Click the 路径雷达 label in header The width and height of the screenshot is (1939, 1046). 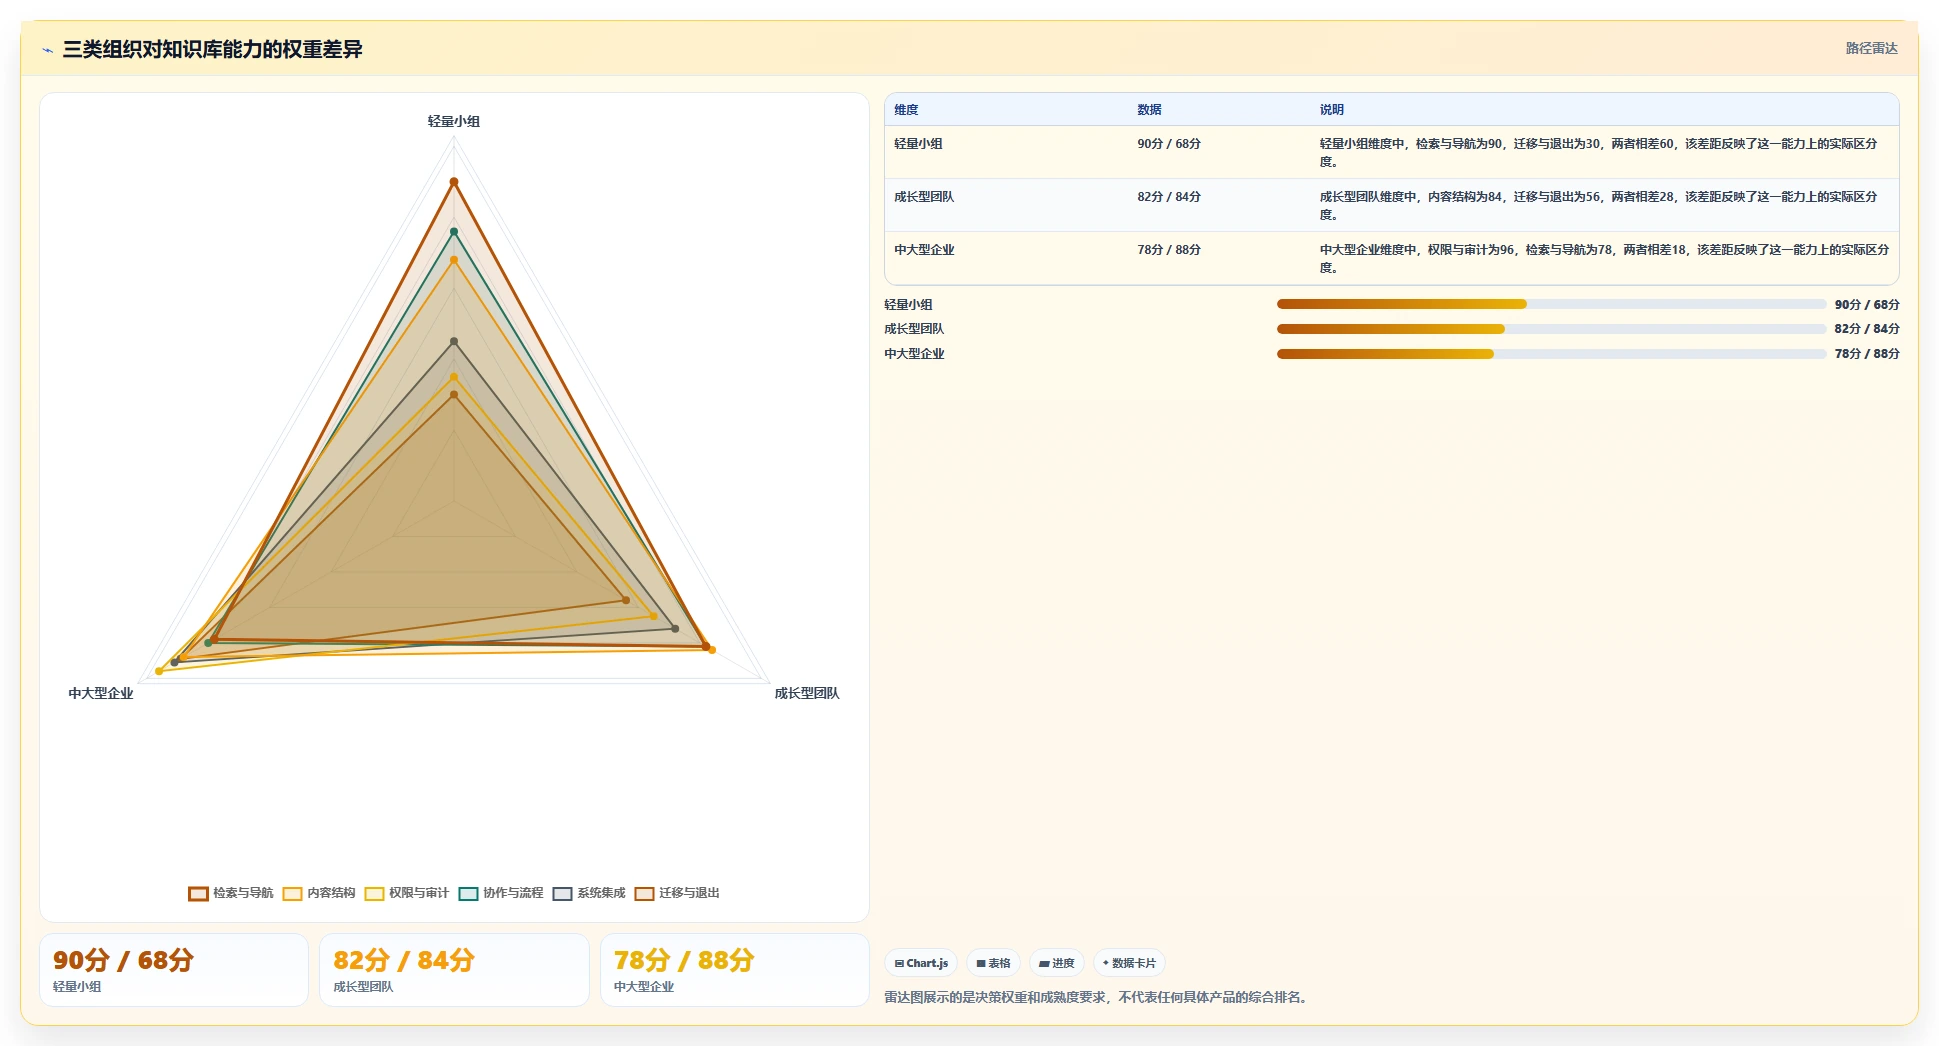[x=1871, y=48]
